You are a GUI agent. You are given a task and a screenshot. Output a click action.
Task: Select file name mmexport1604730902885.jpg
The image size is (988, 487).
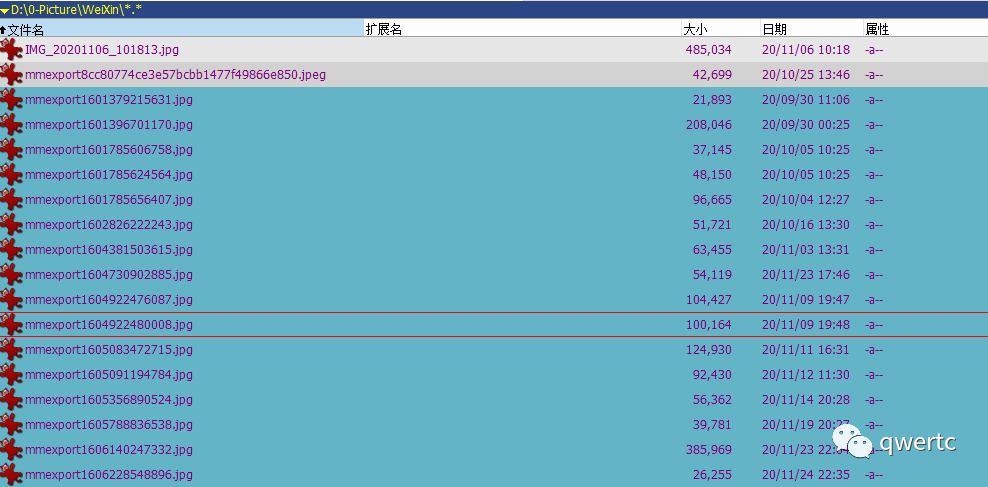coord(109,275)
